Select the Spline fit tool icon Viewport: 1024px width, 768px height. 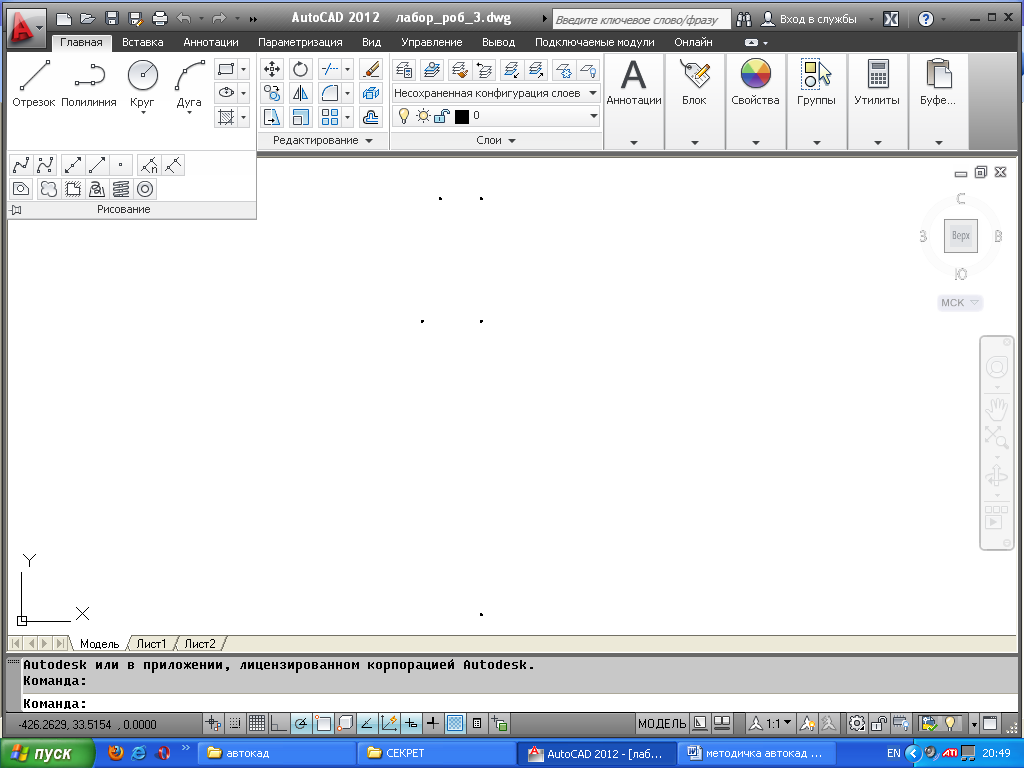point(21,165)
